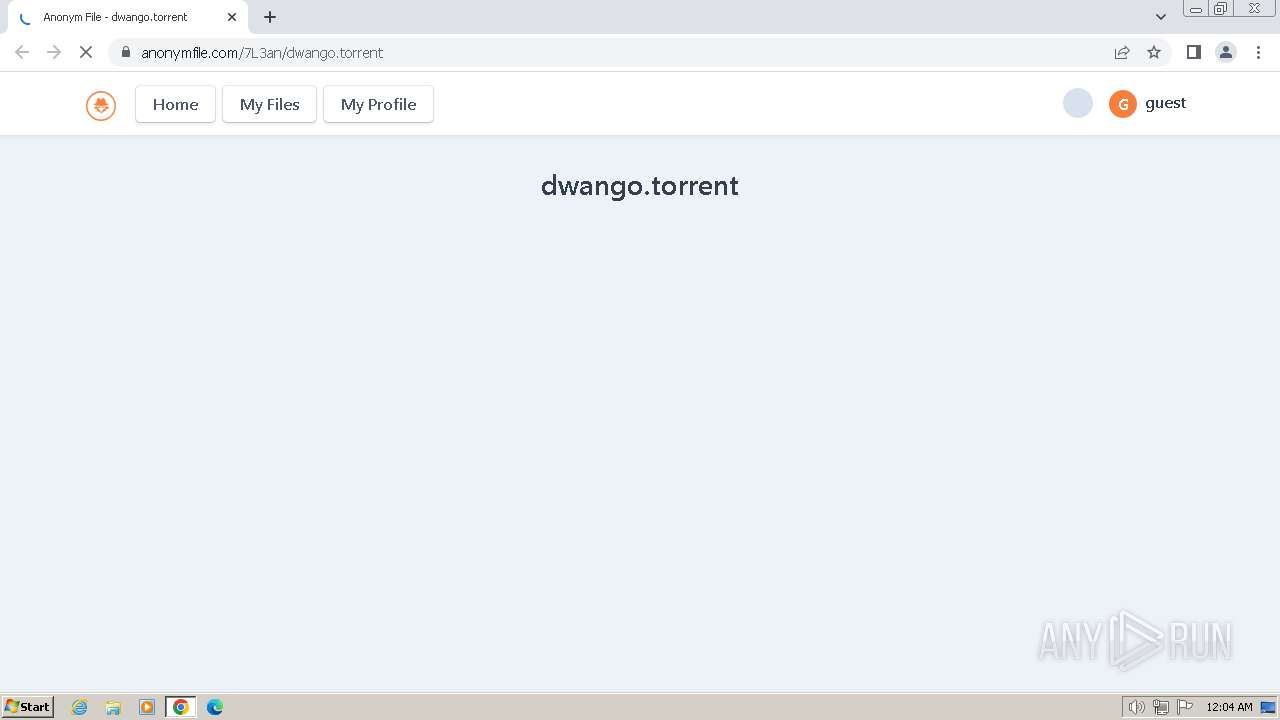The width and height of the screenshot is (1280, 720).
Task: Launch Microsoft Edge from taskbar
Action: [214, 707]
